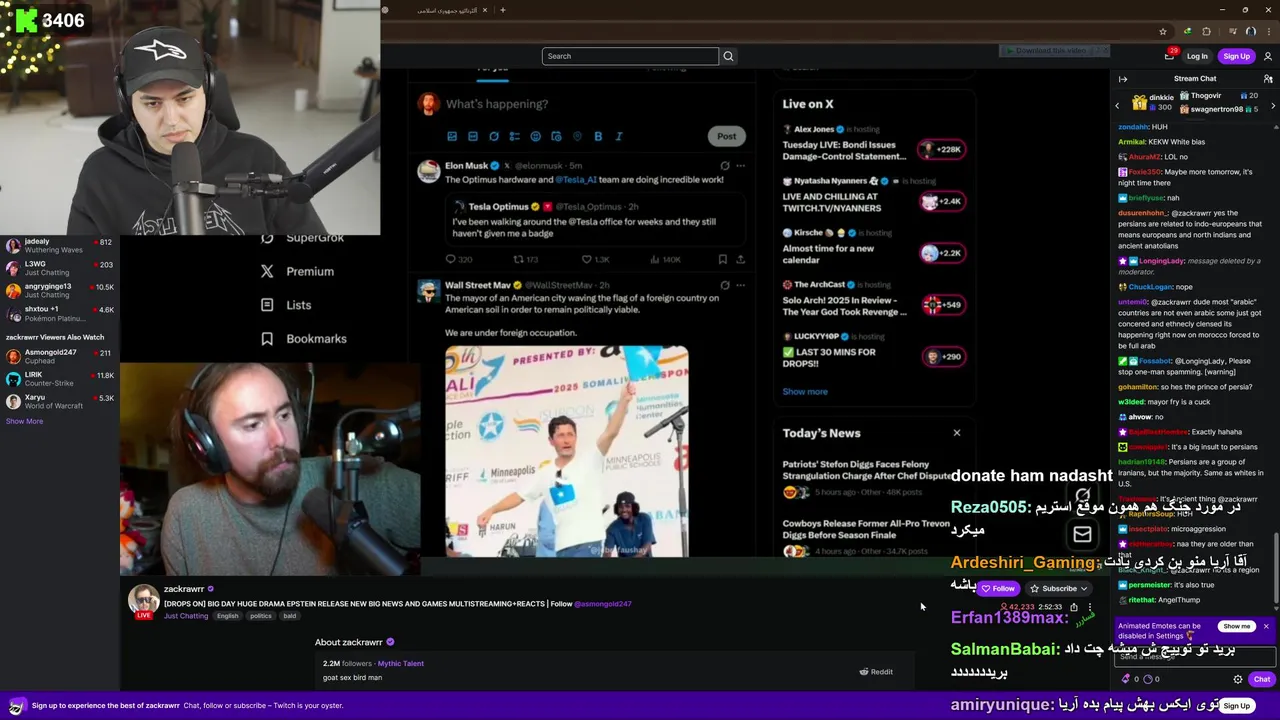Close the Today's News panel
Image resolution: width=1280 pixels, height=720 pixels.
(x=957, y=433)
